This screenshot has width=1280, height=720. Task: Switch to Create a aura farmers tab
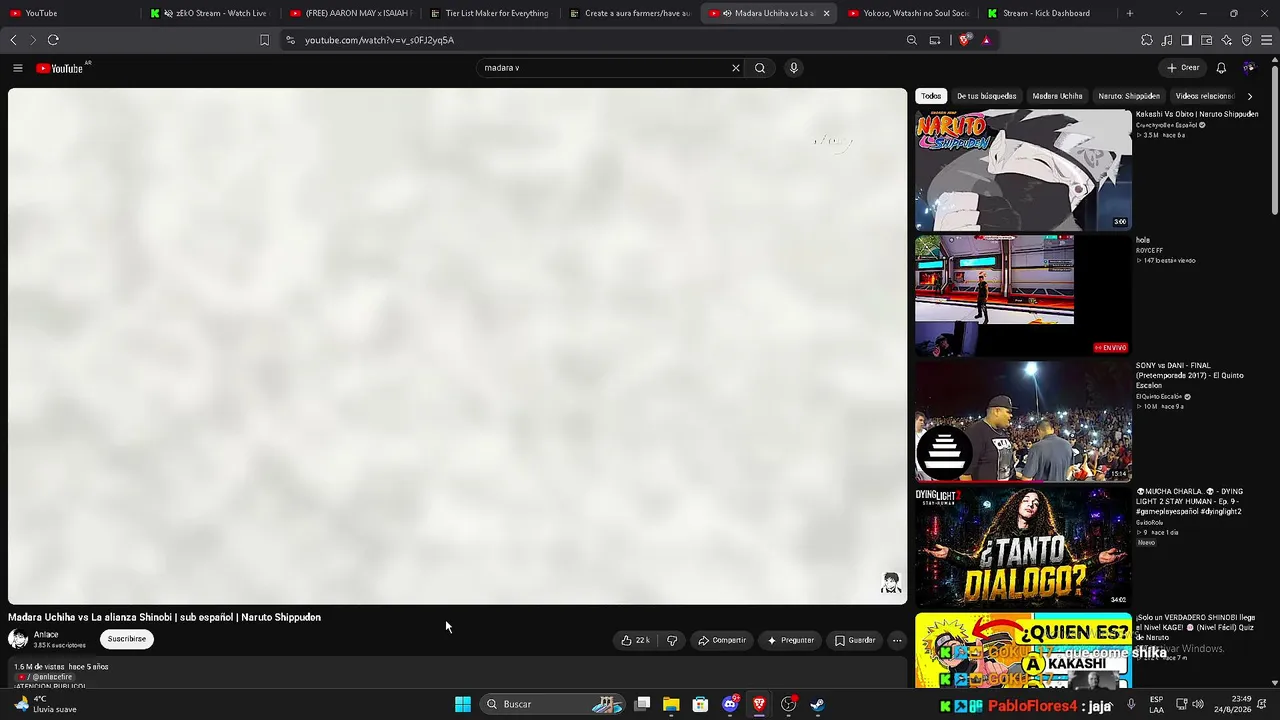point(629,13)
